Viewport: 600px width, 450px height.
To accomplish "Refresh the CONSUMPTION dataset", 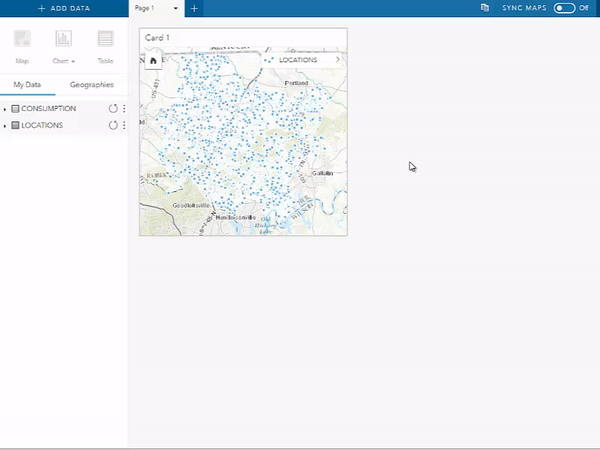I will [113, 109].
